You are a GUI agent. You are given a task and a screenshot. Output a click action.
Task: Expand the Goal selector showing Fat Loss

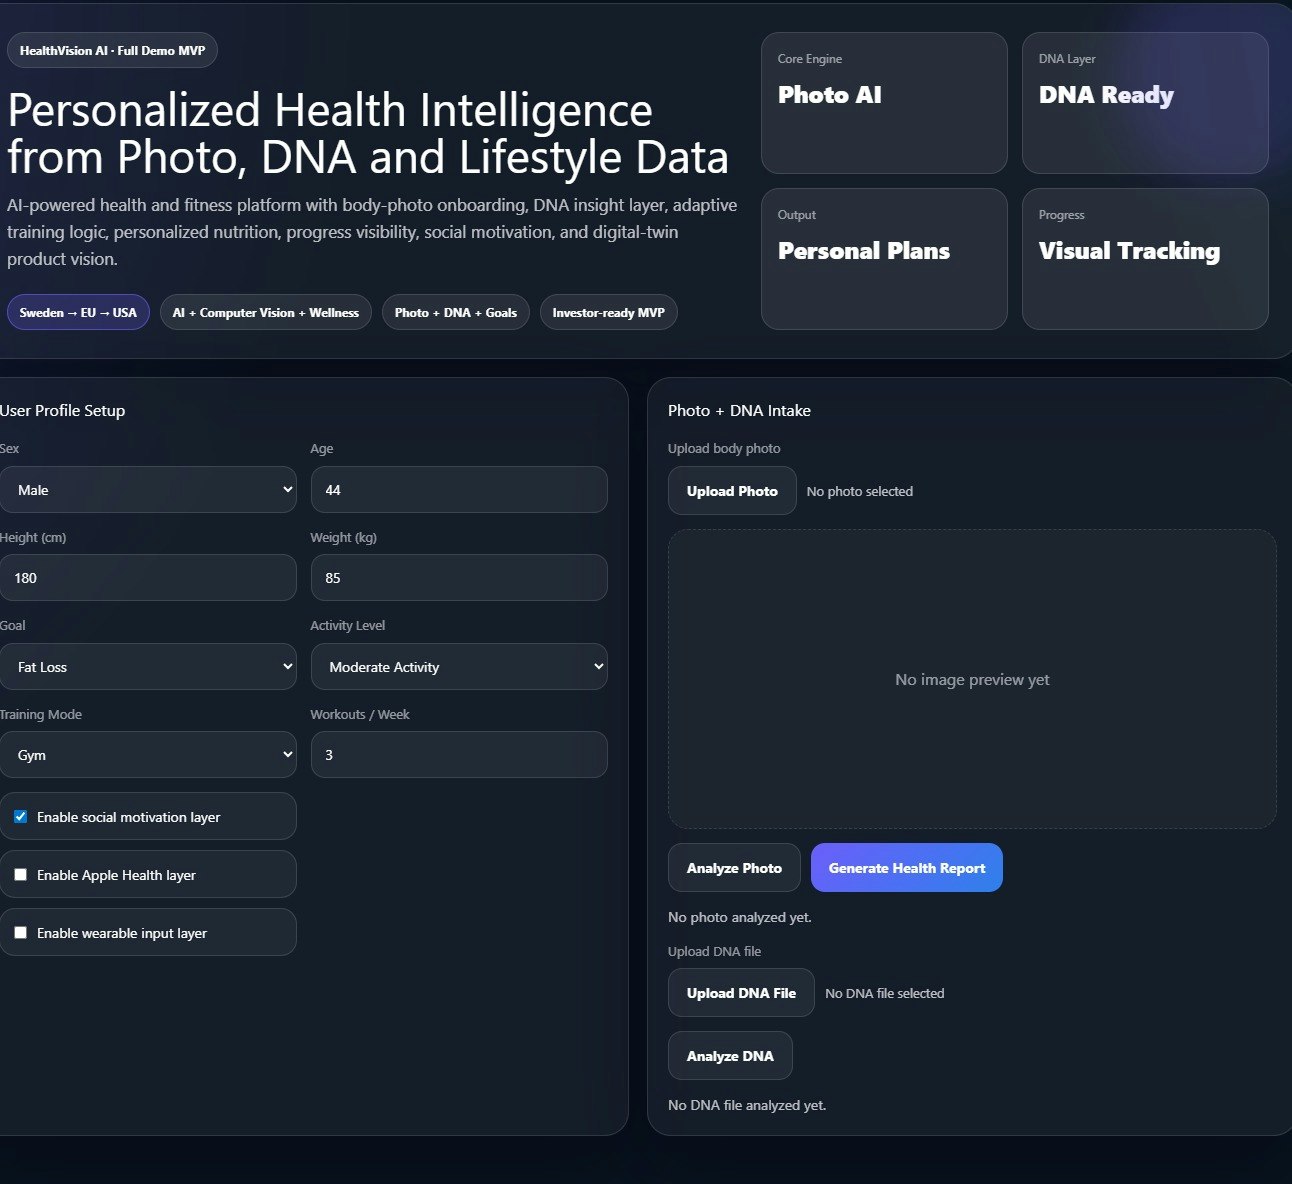[148, 666]
